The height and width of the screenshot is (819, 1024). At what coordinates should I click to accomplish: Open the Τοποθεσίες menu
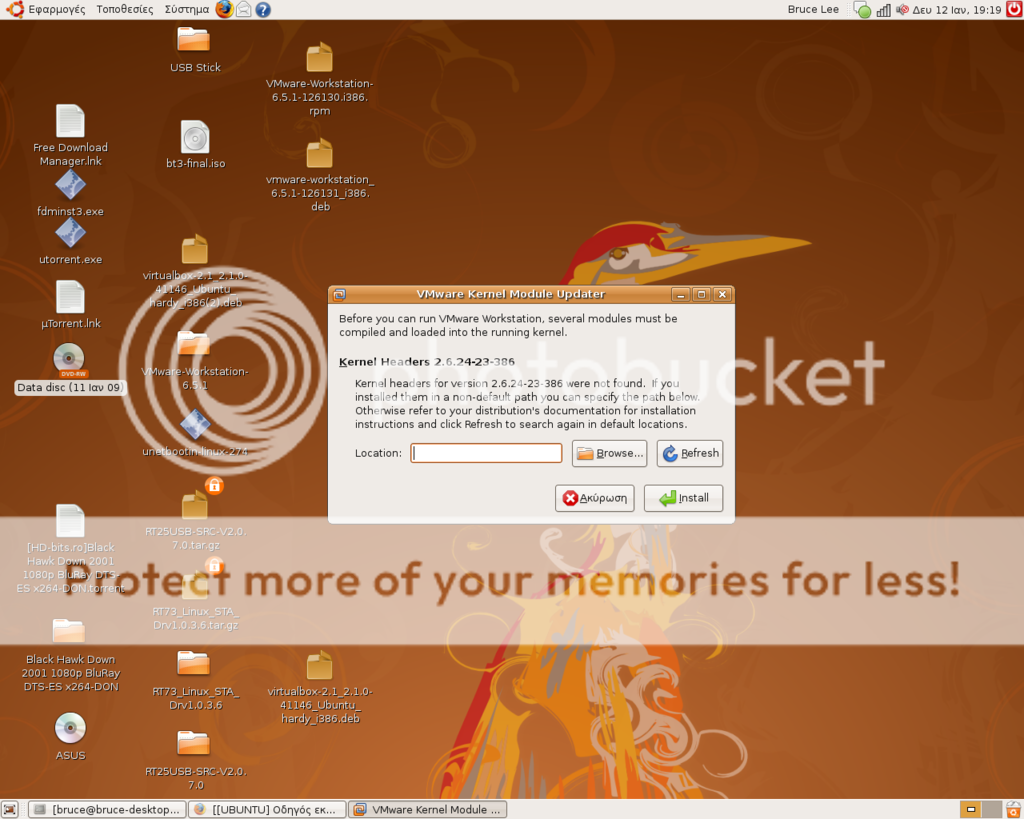coord(125,9)
